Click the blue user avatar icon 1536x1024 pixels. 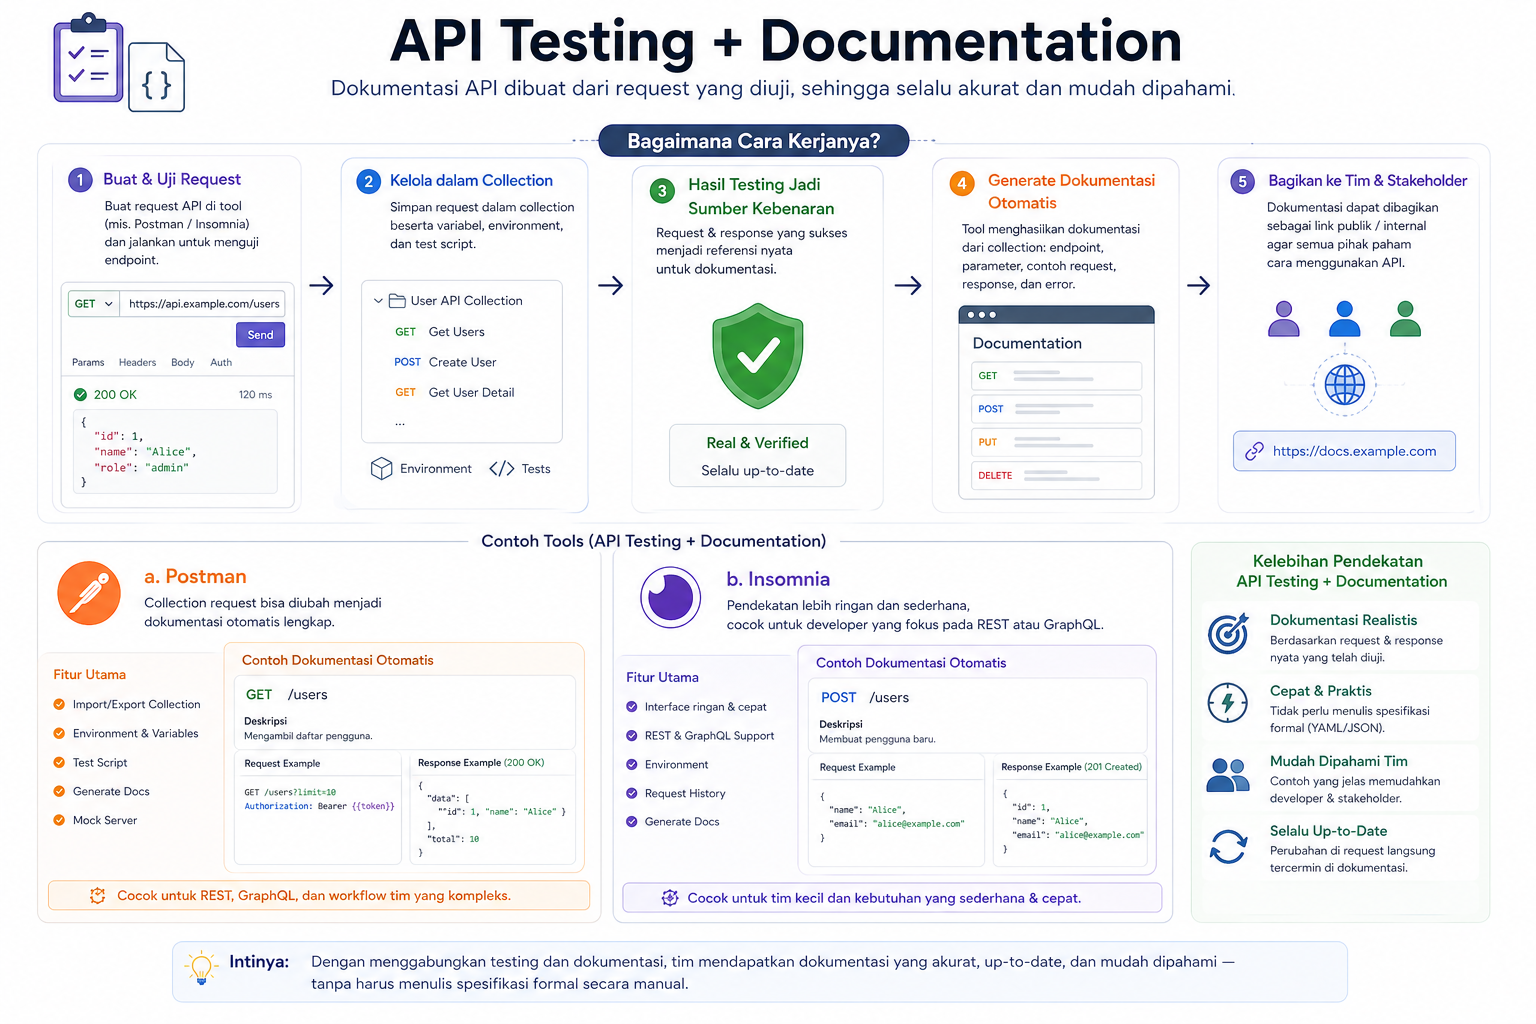coord(1345,319)
